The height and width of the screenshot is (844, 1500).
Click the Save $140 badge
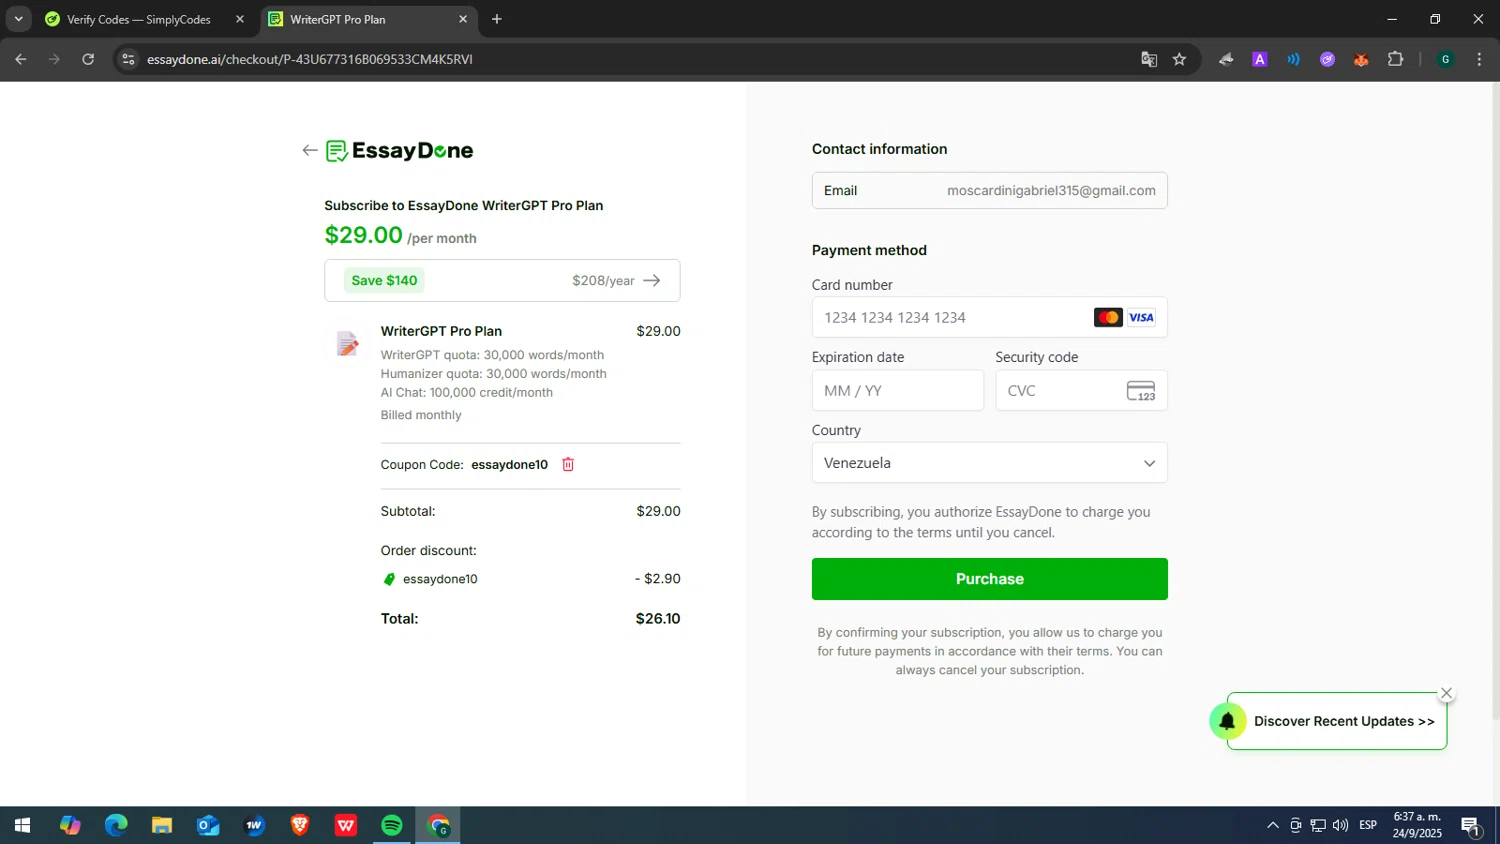384,281
